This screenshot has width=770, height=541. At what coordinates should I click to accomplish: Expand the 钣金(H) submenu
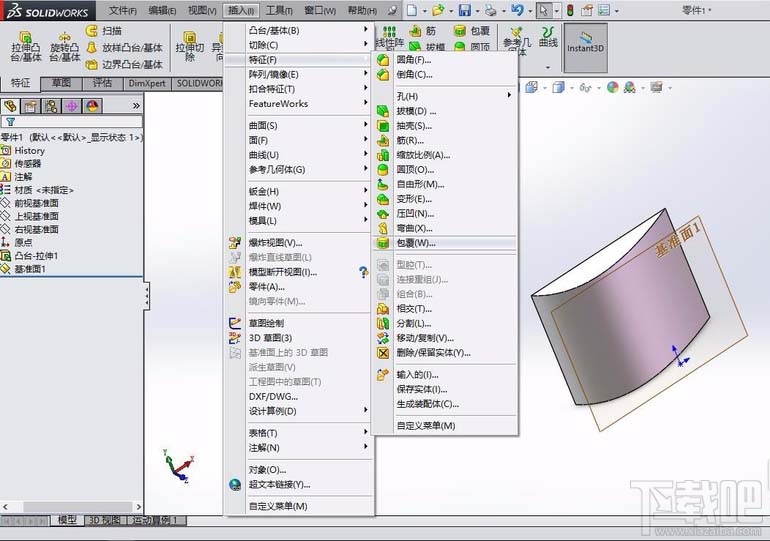click(299, 191)
